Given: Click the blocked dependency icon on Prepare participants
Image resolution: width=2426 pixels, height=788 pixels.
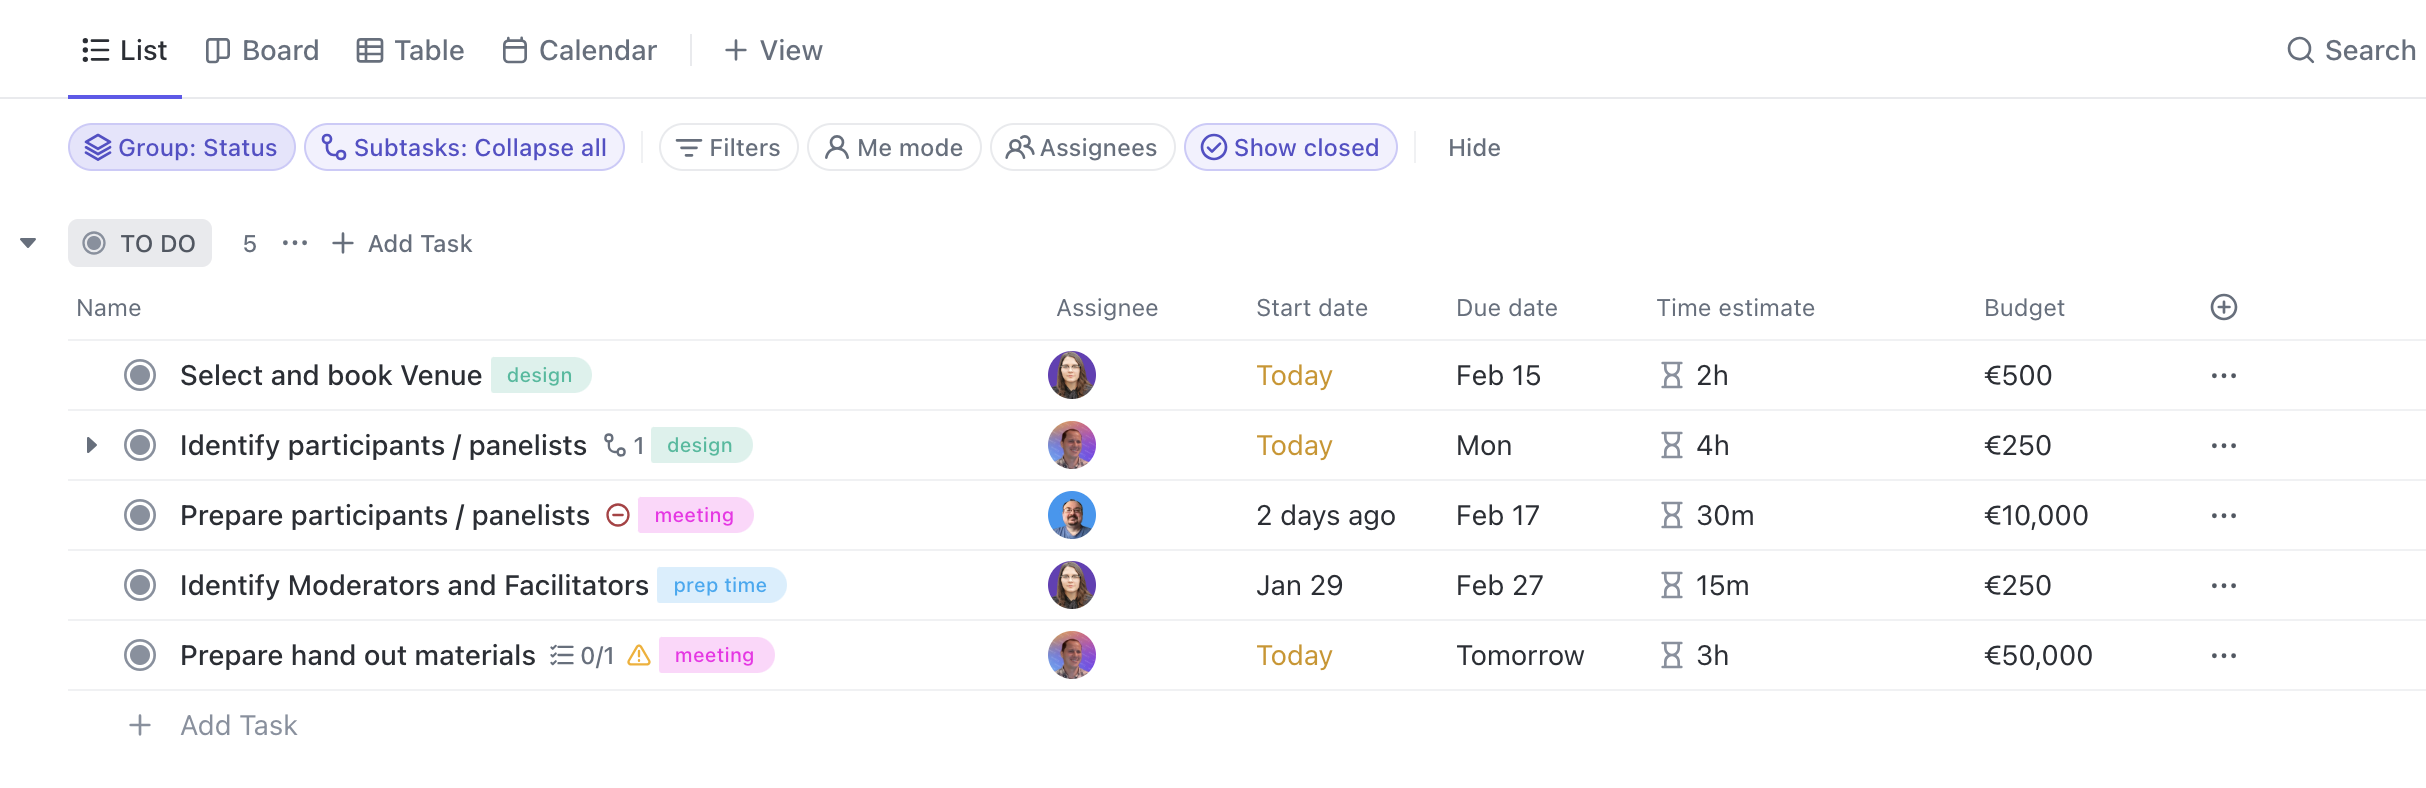Looking at the screenshot, I should pyautogui.click(x=618, y=515).
